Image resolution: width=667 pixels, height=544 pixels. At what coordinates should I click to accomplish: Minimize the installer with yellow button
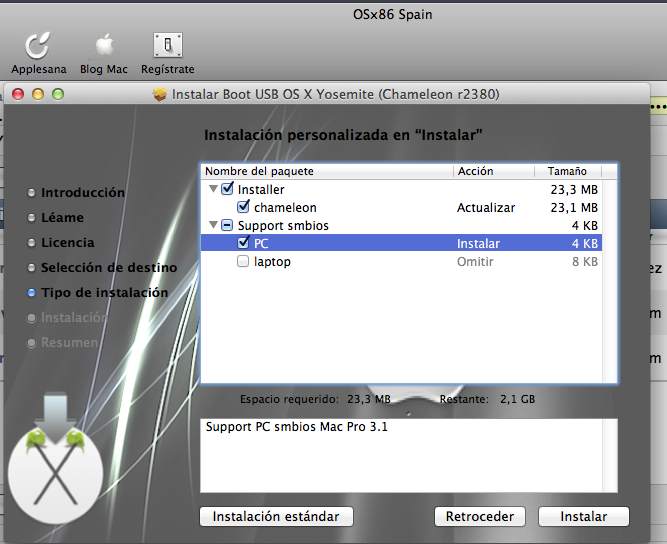[x=38, y=94]
